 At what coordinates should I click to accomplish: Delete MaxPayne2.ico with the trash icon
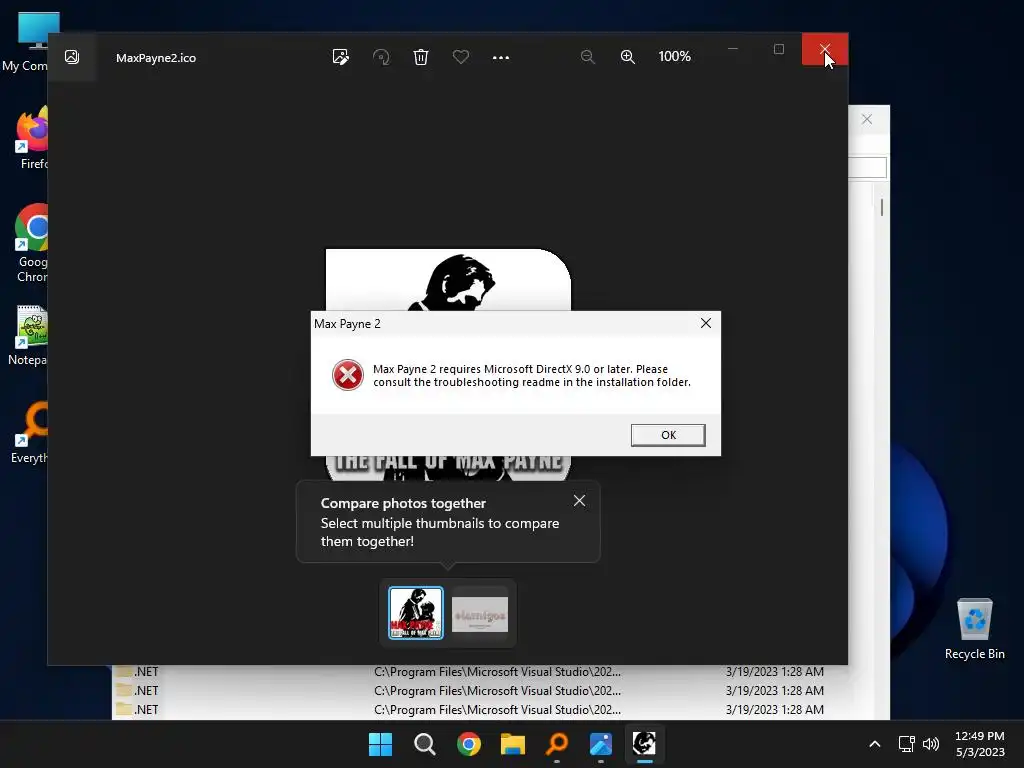[x=421, y=57]
